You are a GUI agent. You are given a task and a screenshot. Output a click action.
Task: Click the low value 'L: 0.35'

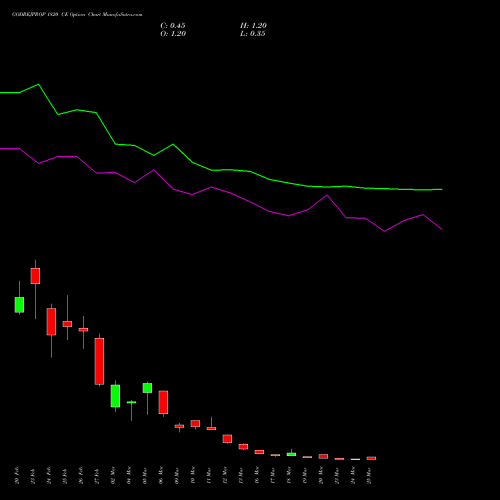[253, 34]
